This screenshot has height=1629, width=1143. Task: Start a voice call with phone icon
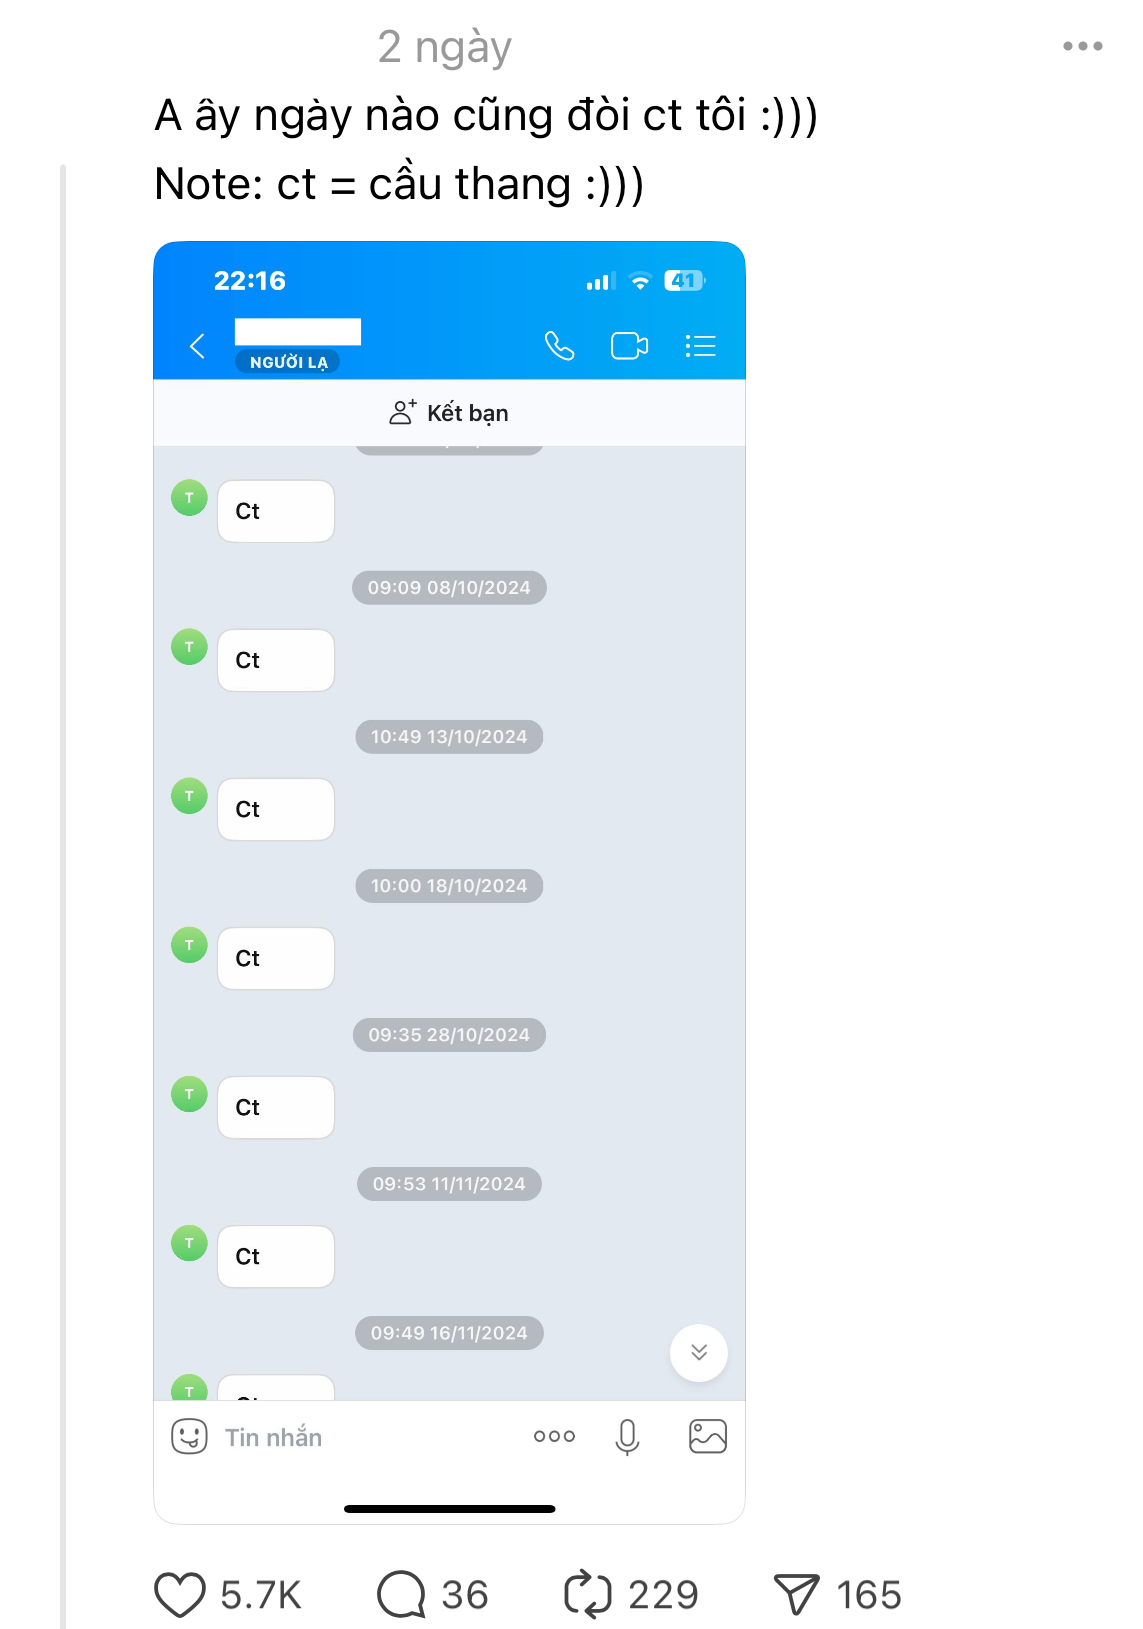[559, 346]
